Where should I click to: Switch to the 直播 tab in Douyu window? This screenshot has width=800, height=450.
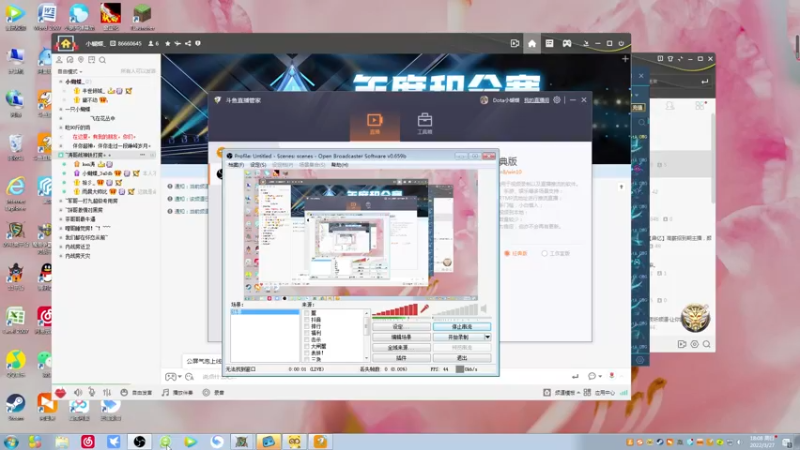pos(374,123)
